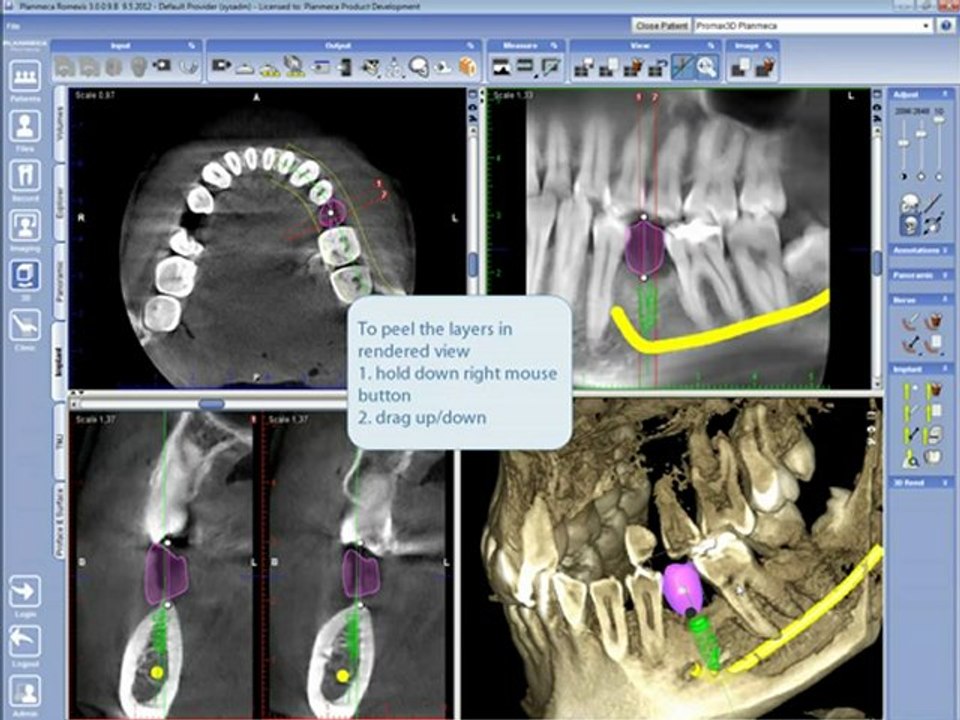The height and width of the screenshot is (720, 960).
Task: Click the Logout arrow icon
Action: point(24,641)
